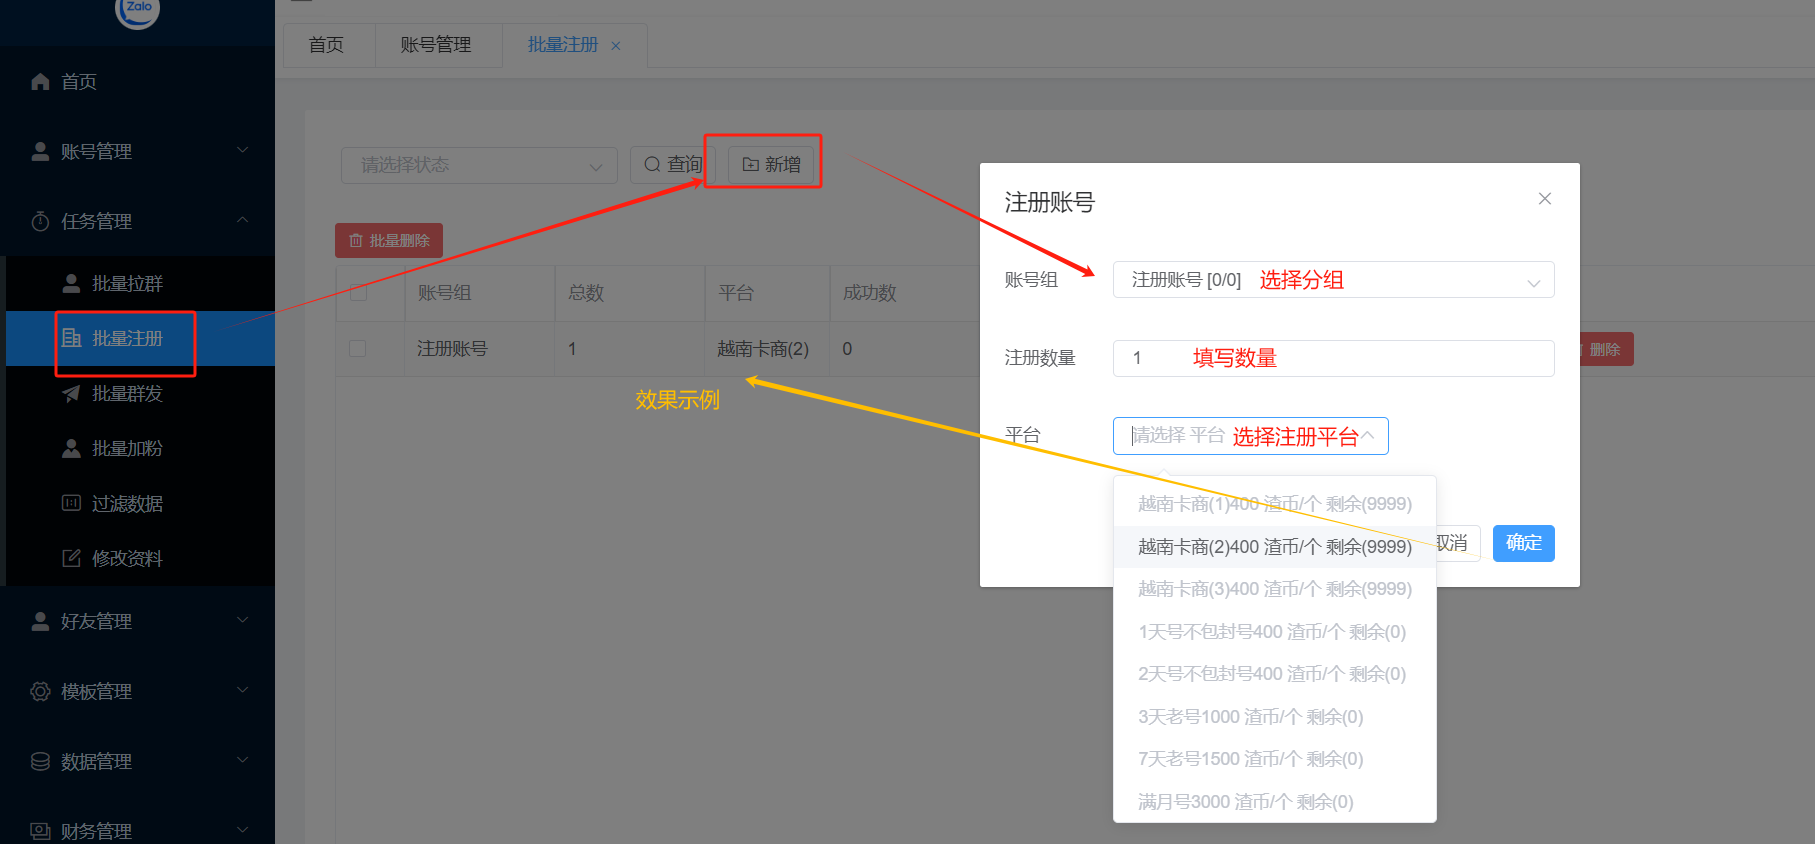Switch to the 账号管理 tab
This screenshot has width=1815, height=844.
click(x=436, y=45)
